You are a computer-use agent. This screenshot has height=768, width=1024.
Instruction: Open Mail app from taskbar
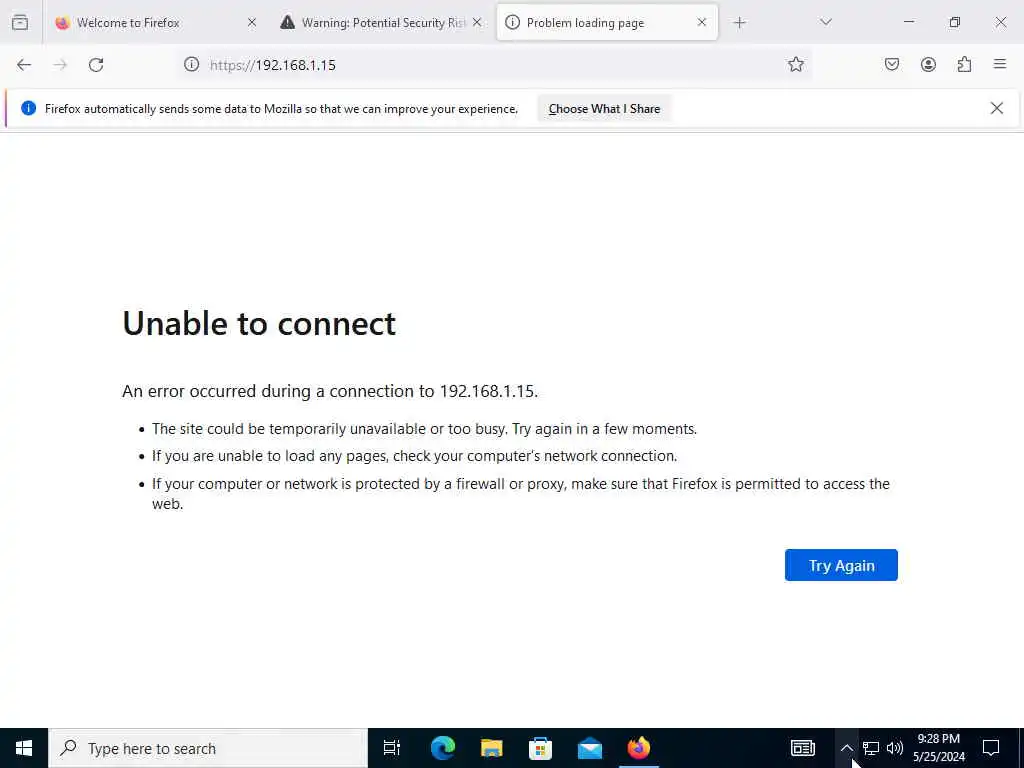point(590,748)
